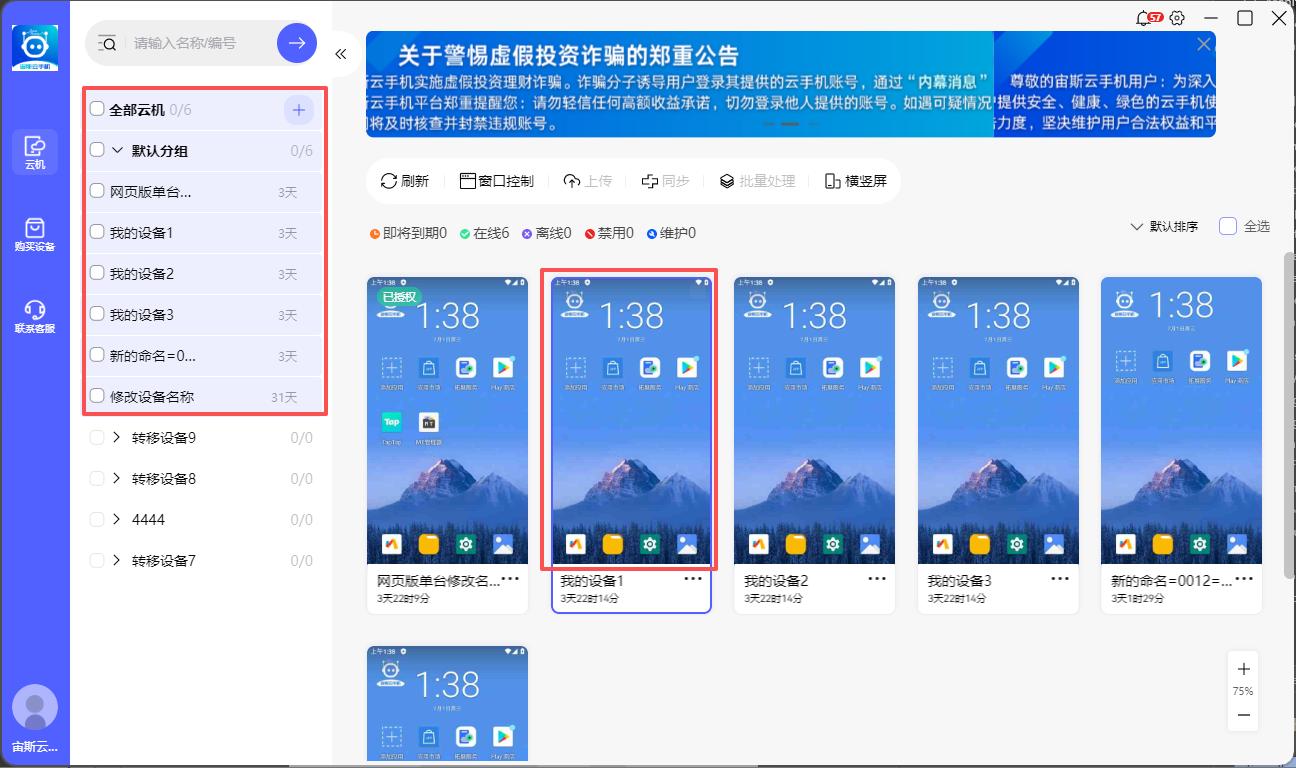
Task: Select the 修改设备名称 31天 list row
Action: click(204, 396)
